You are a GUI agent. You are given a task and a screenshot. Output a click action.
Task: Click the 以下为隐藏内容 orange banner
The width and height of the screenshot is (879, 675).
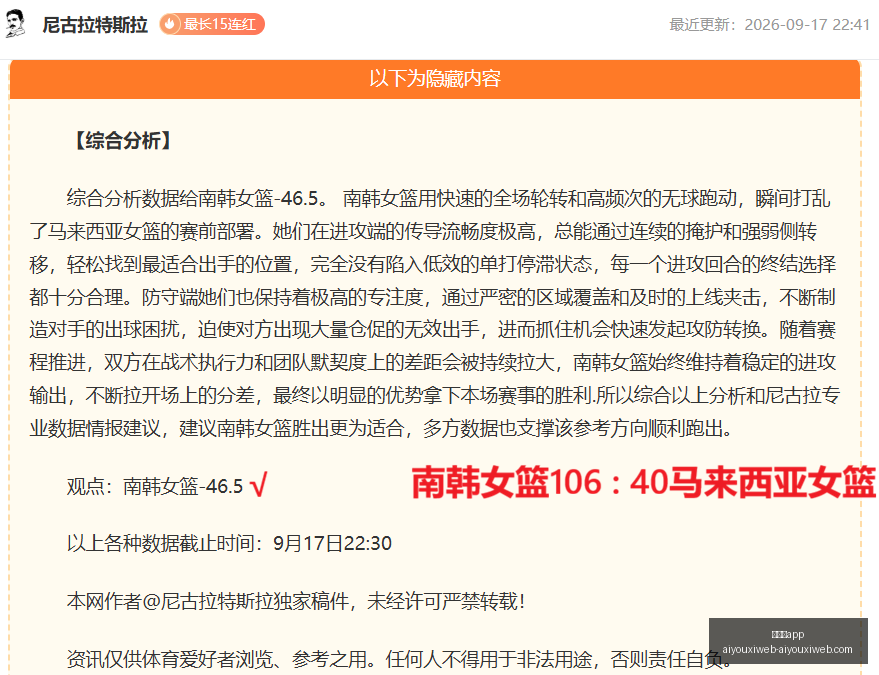pos(434,79)
